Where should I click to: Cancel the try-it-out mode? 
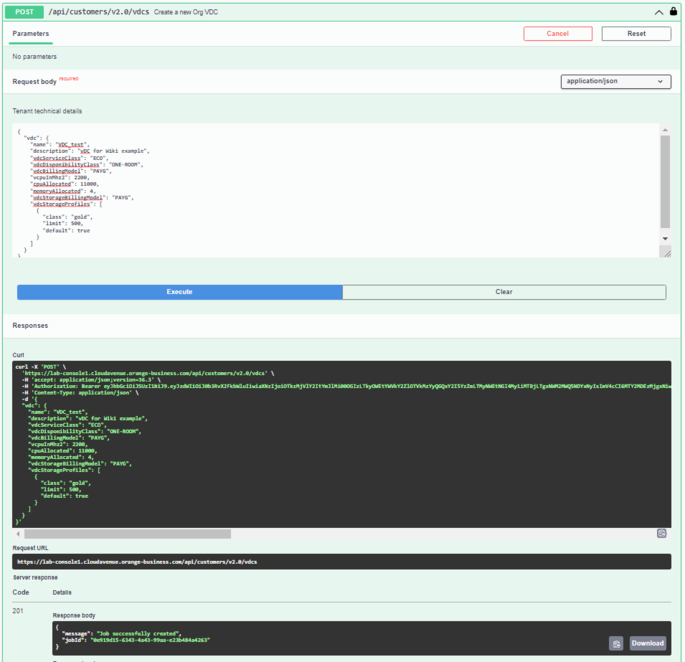(x=557, y=34)
